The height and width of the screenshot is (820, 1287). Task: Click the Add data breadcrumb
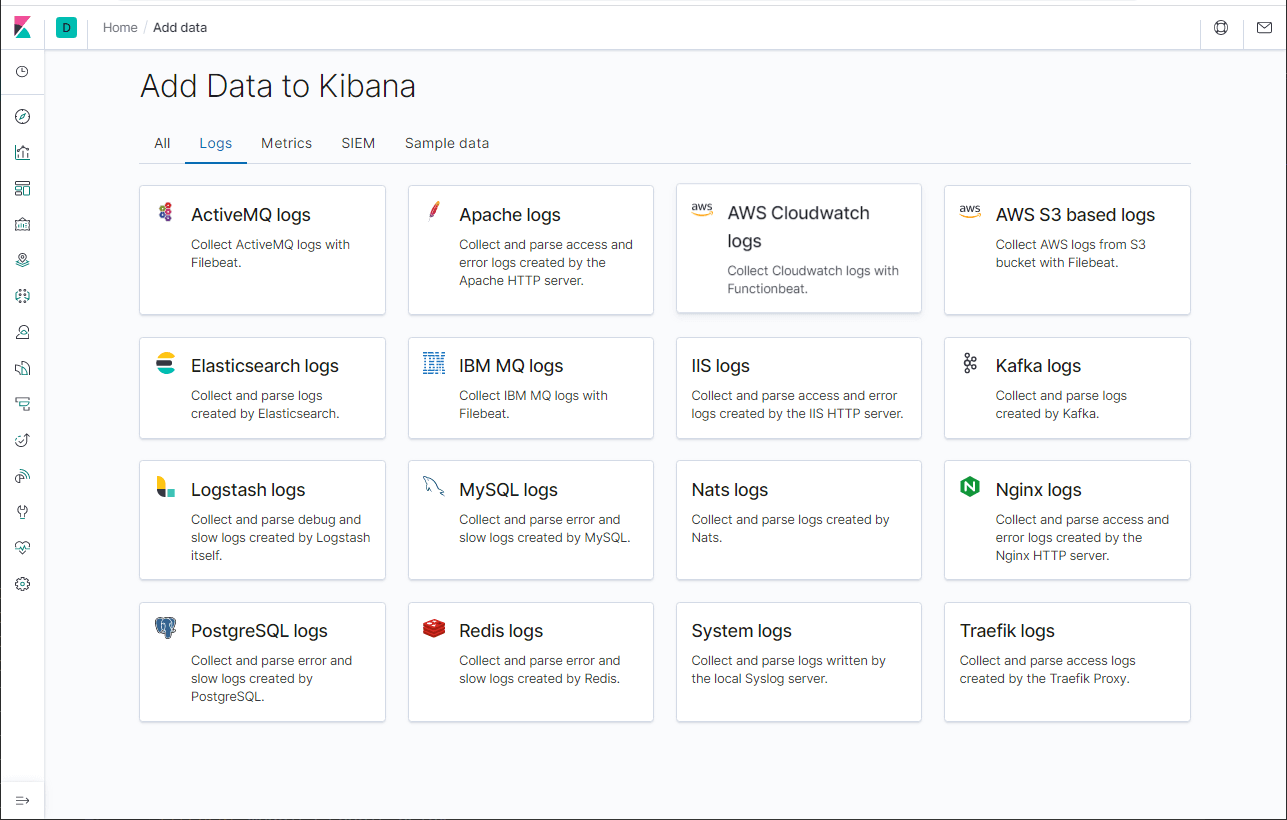(x=180, y=27)
